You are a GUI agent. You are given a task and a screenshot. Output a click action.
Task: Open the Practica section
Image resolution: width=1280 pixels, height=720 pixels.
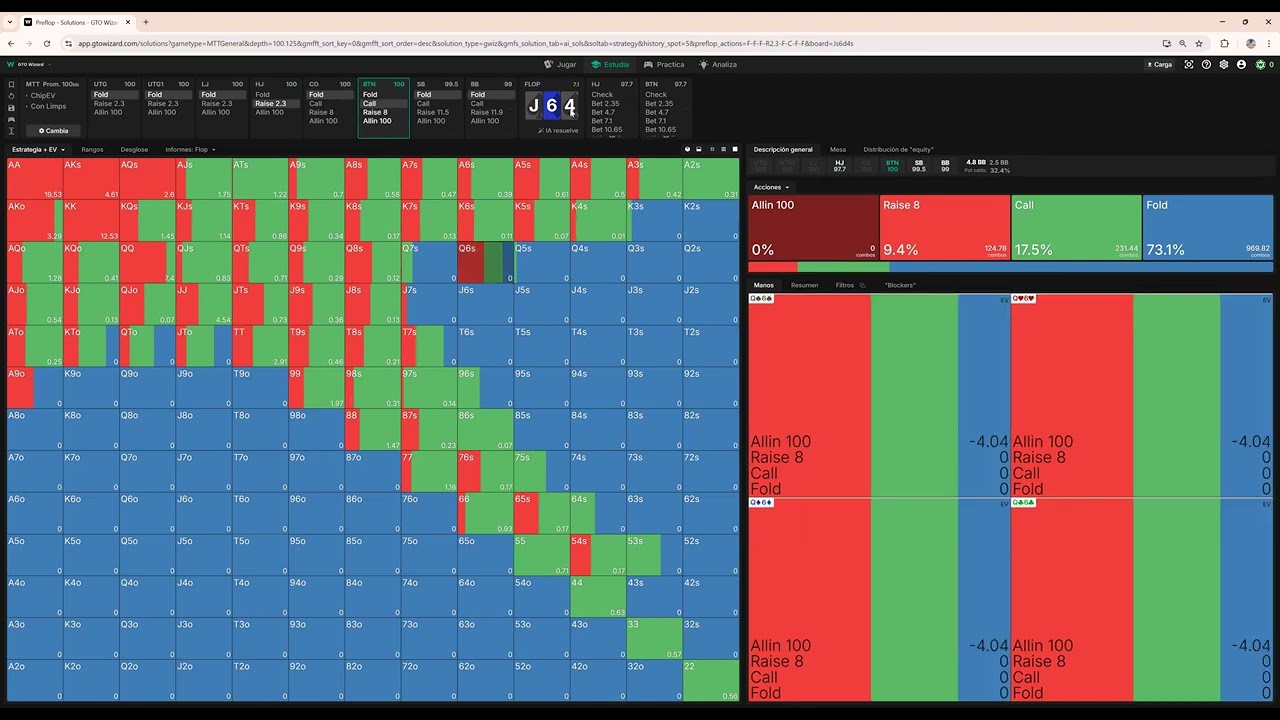coord(664,64)
